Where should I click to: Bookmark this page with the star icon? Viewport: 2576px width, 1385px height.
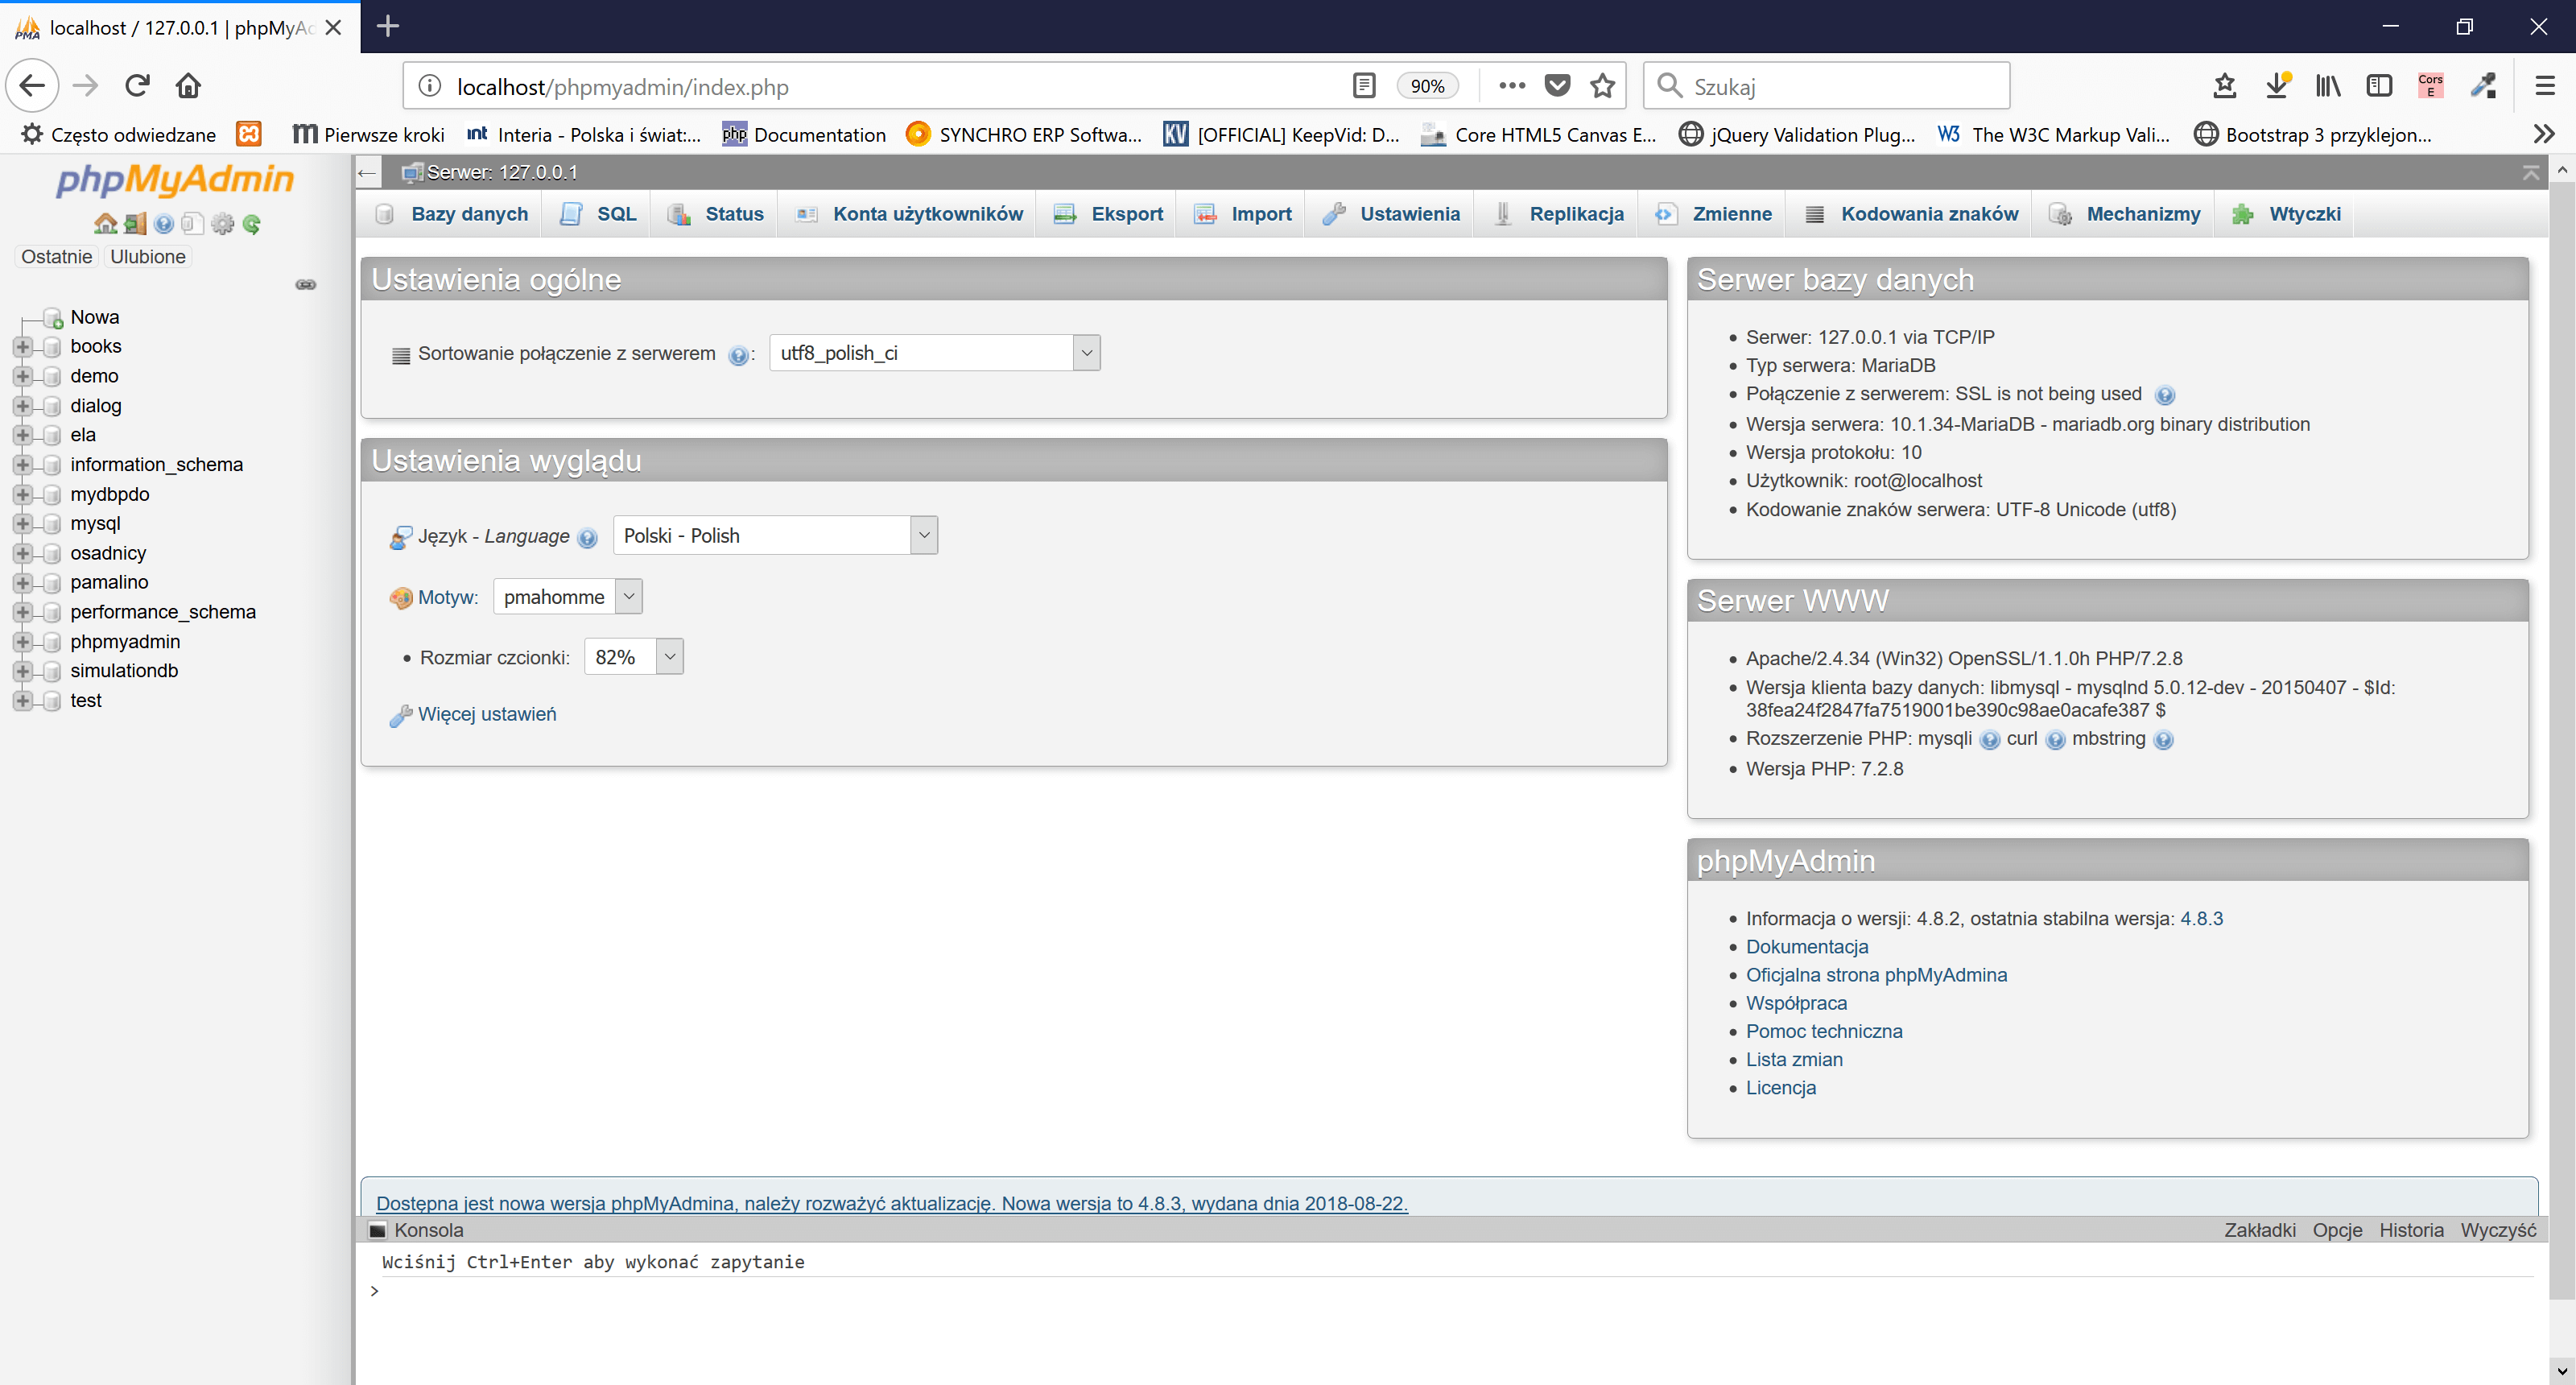[1602, 86]
